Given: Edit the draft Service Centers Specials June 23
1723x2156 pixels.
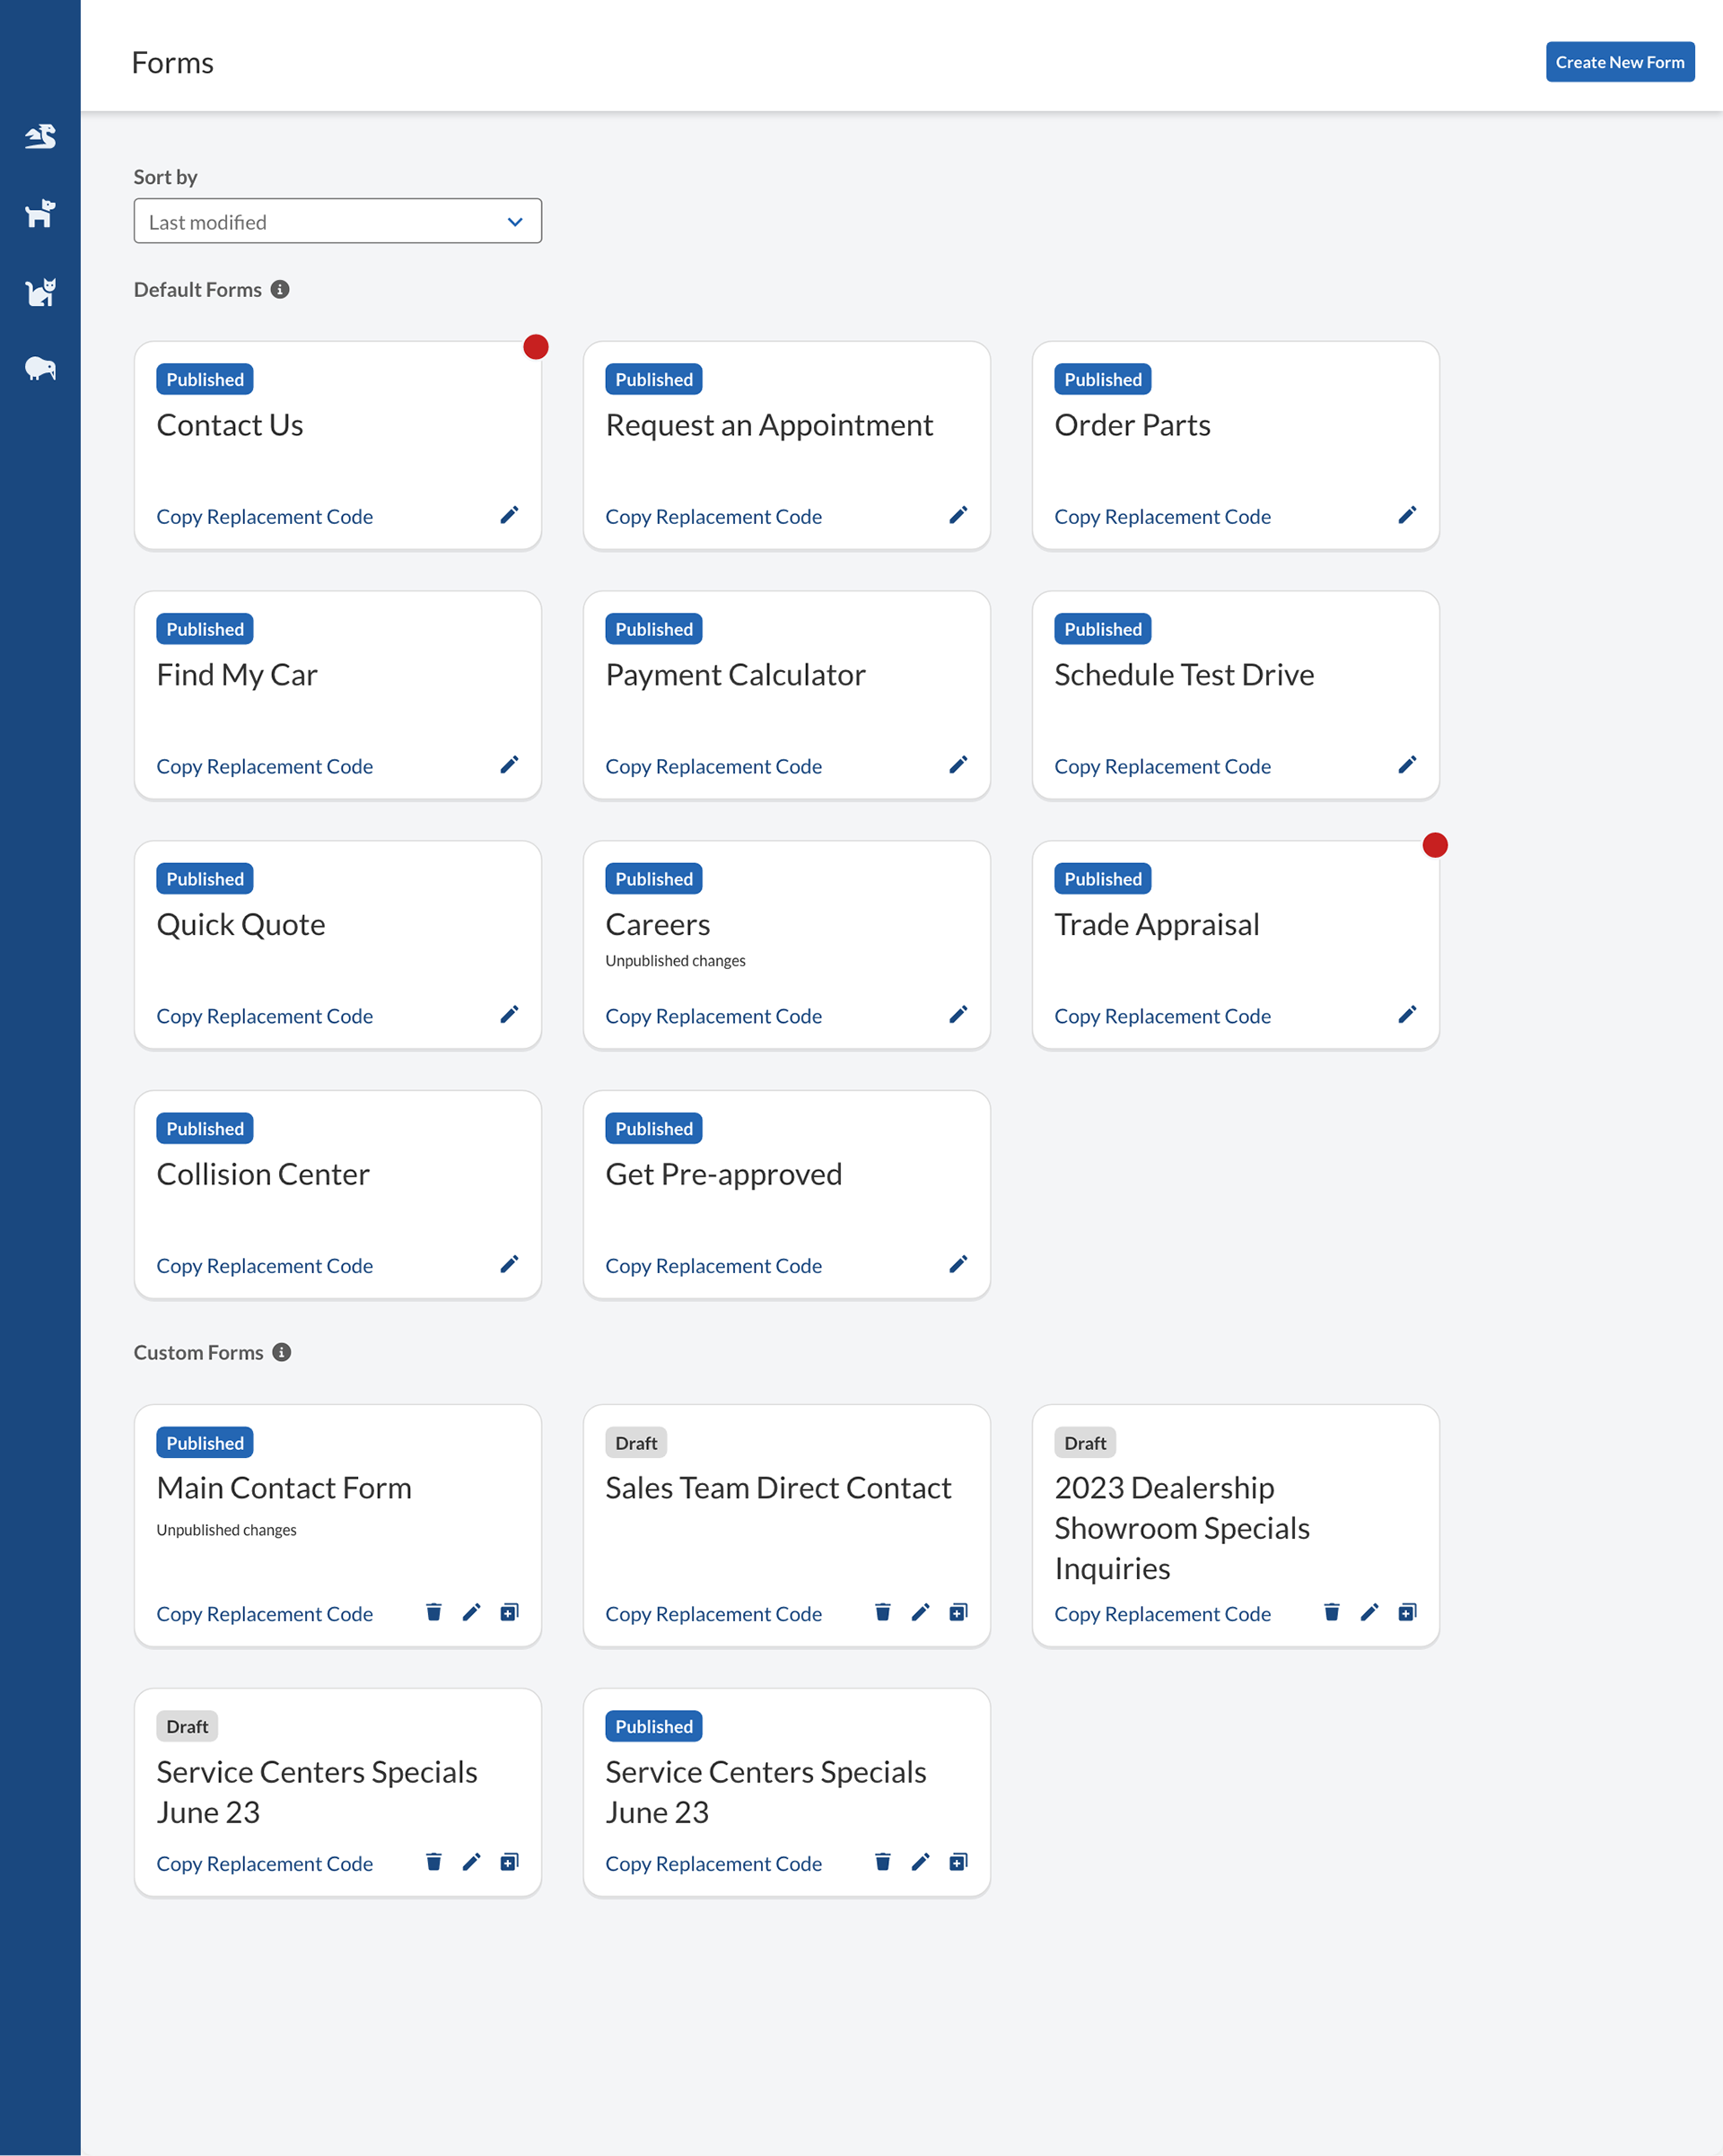Looking at the screenshot, I should [471, 1862].
